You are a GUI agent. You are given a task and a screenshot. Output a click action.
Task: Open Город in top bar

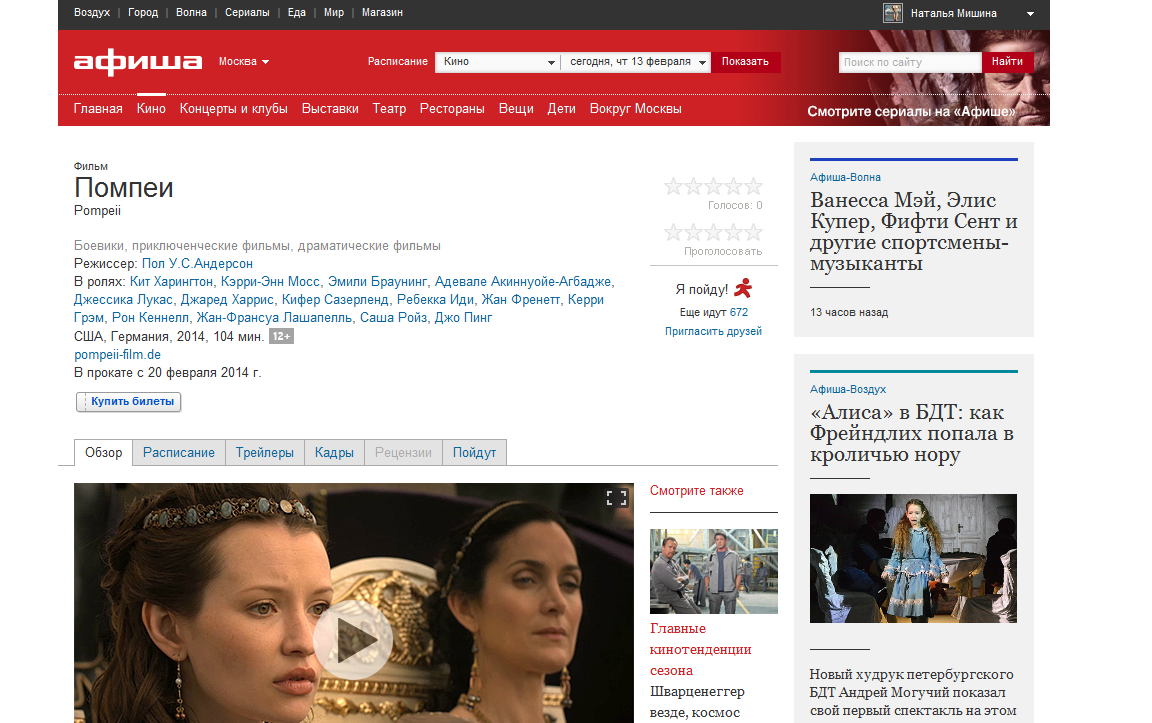coord(143,12)
